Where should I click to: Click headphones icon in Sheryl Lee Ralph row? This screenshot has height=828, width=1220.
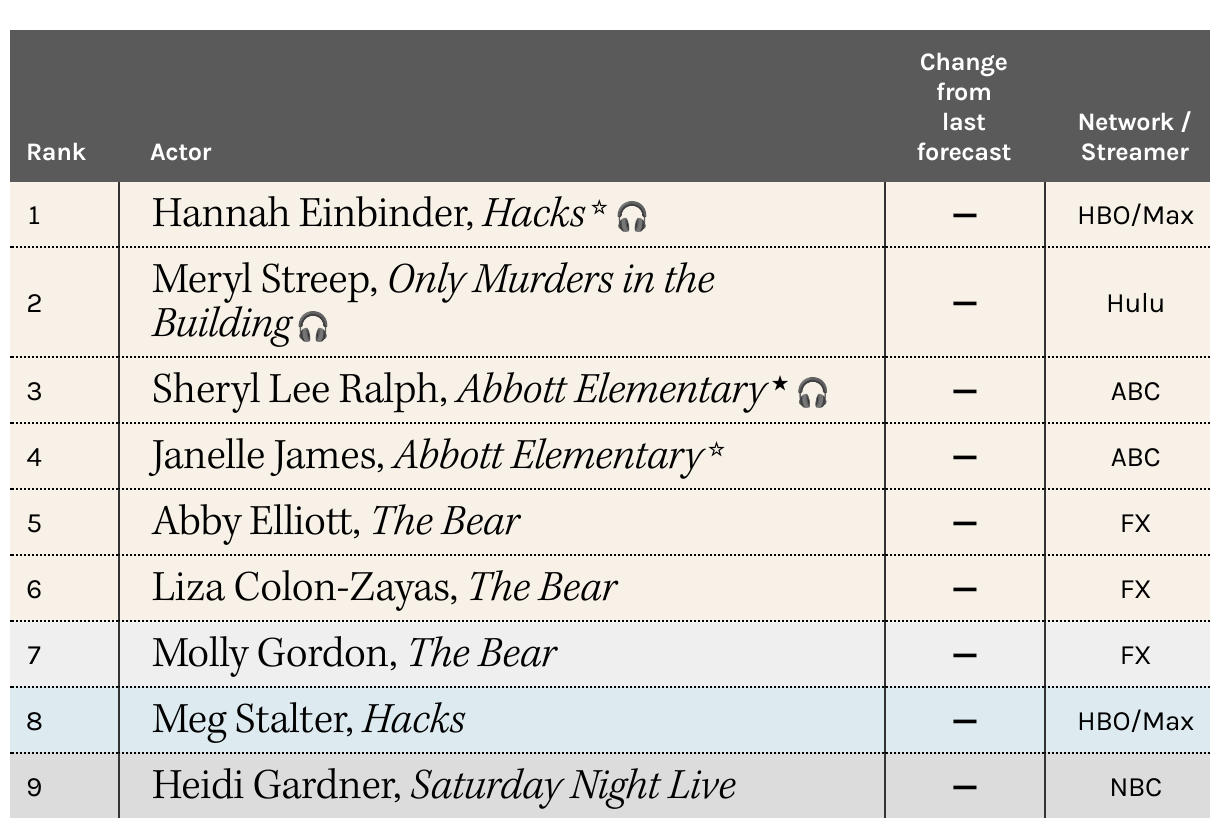click(x=813, y=393)
